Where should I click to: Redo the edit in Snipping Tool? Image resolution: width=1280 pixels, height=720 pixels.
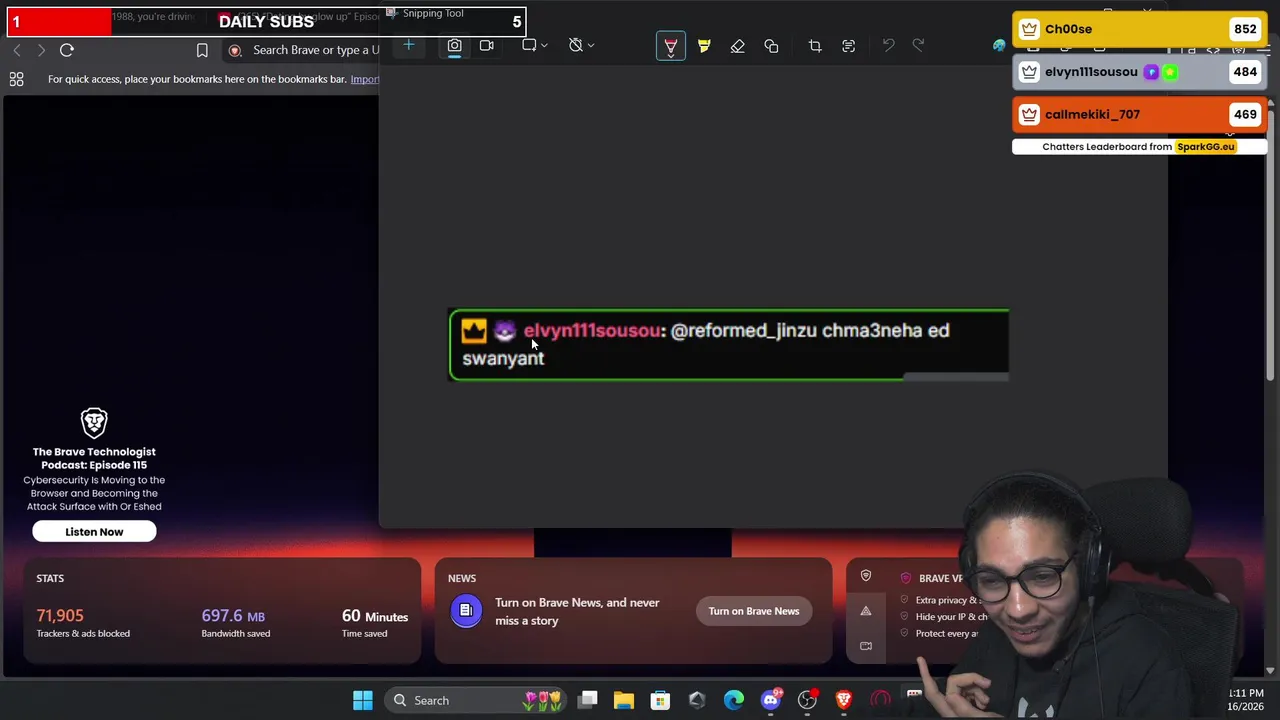point(919,45)
